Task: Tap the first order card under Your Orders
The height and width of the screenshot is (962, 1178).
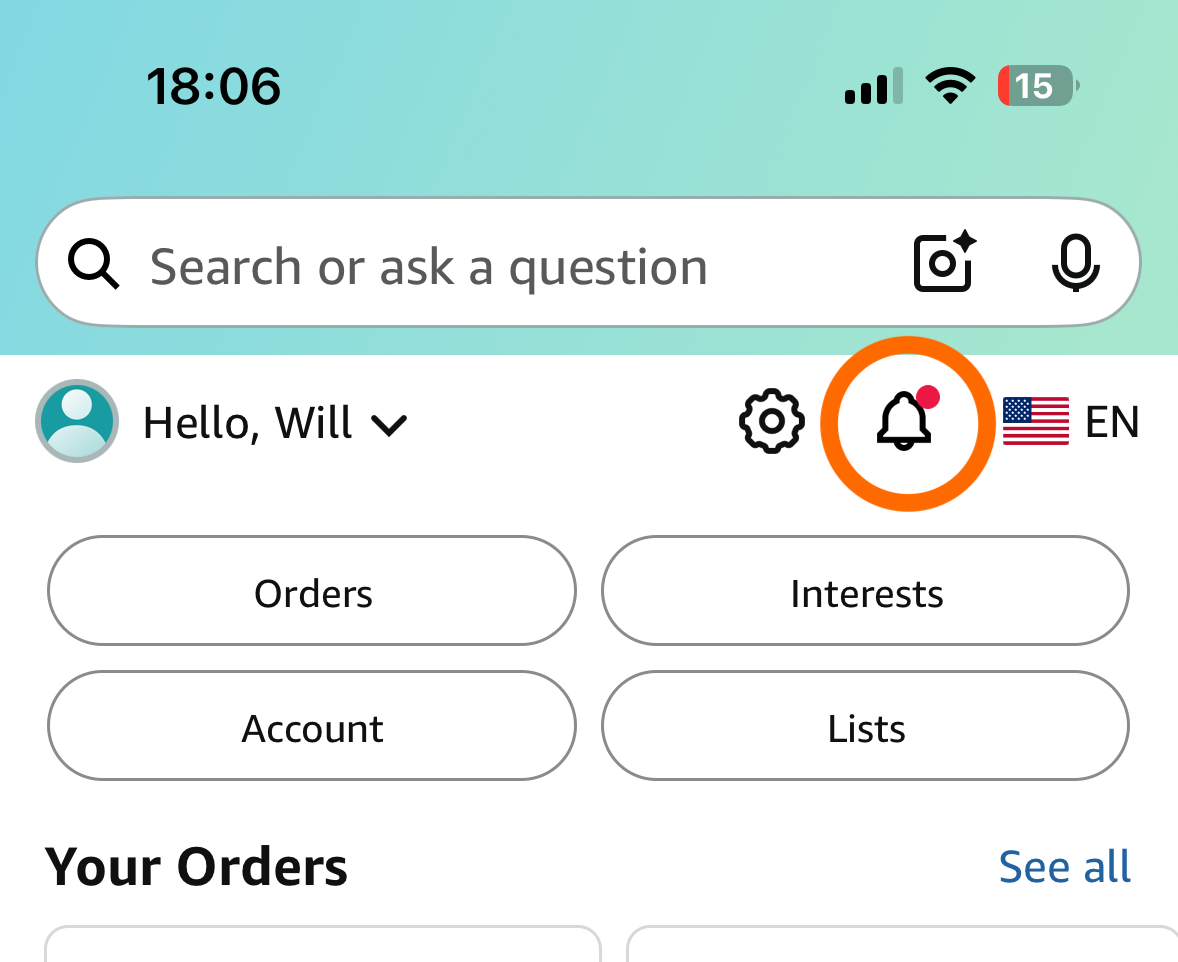Action: [x=323, y=944]
